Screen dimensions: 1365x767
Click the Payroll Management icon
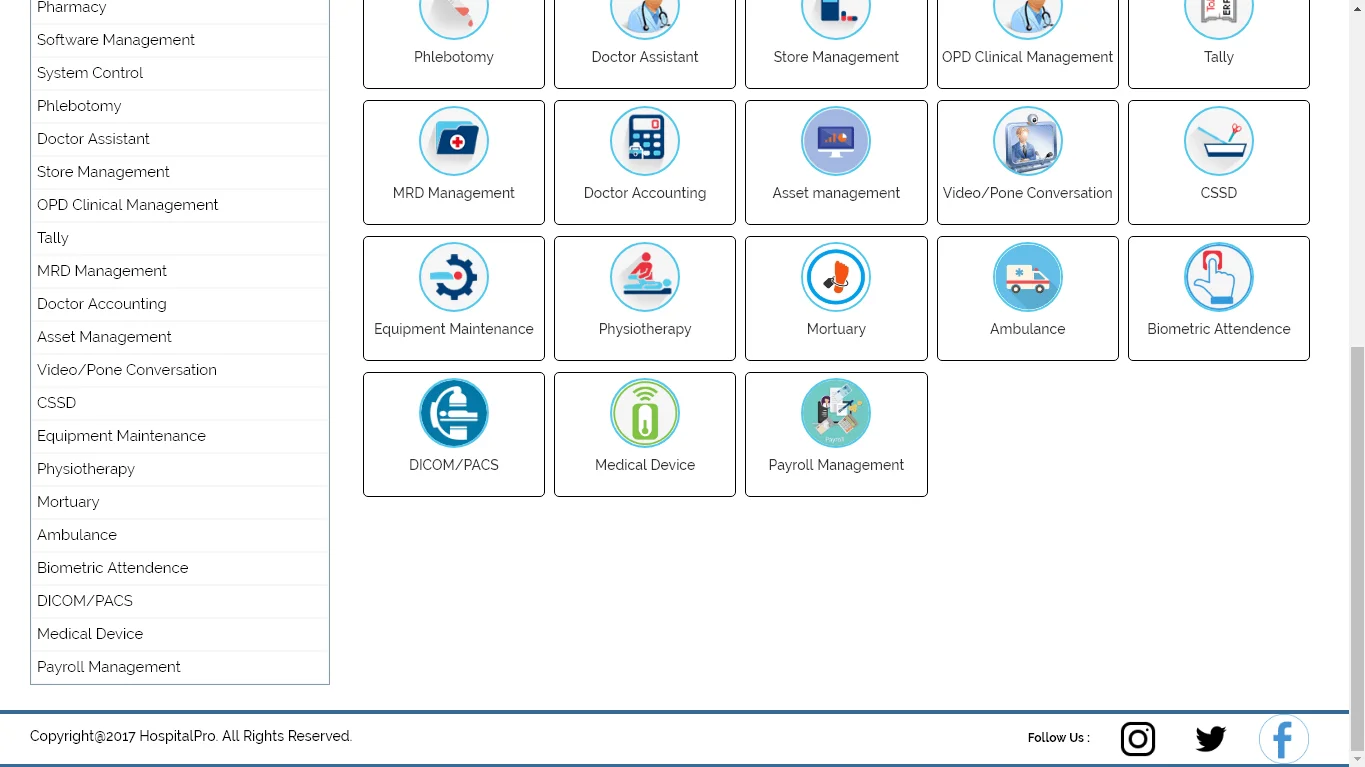pyautogui.click(x=836, y=413)
